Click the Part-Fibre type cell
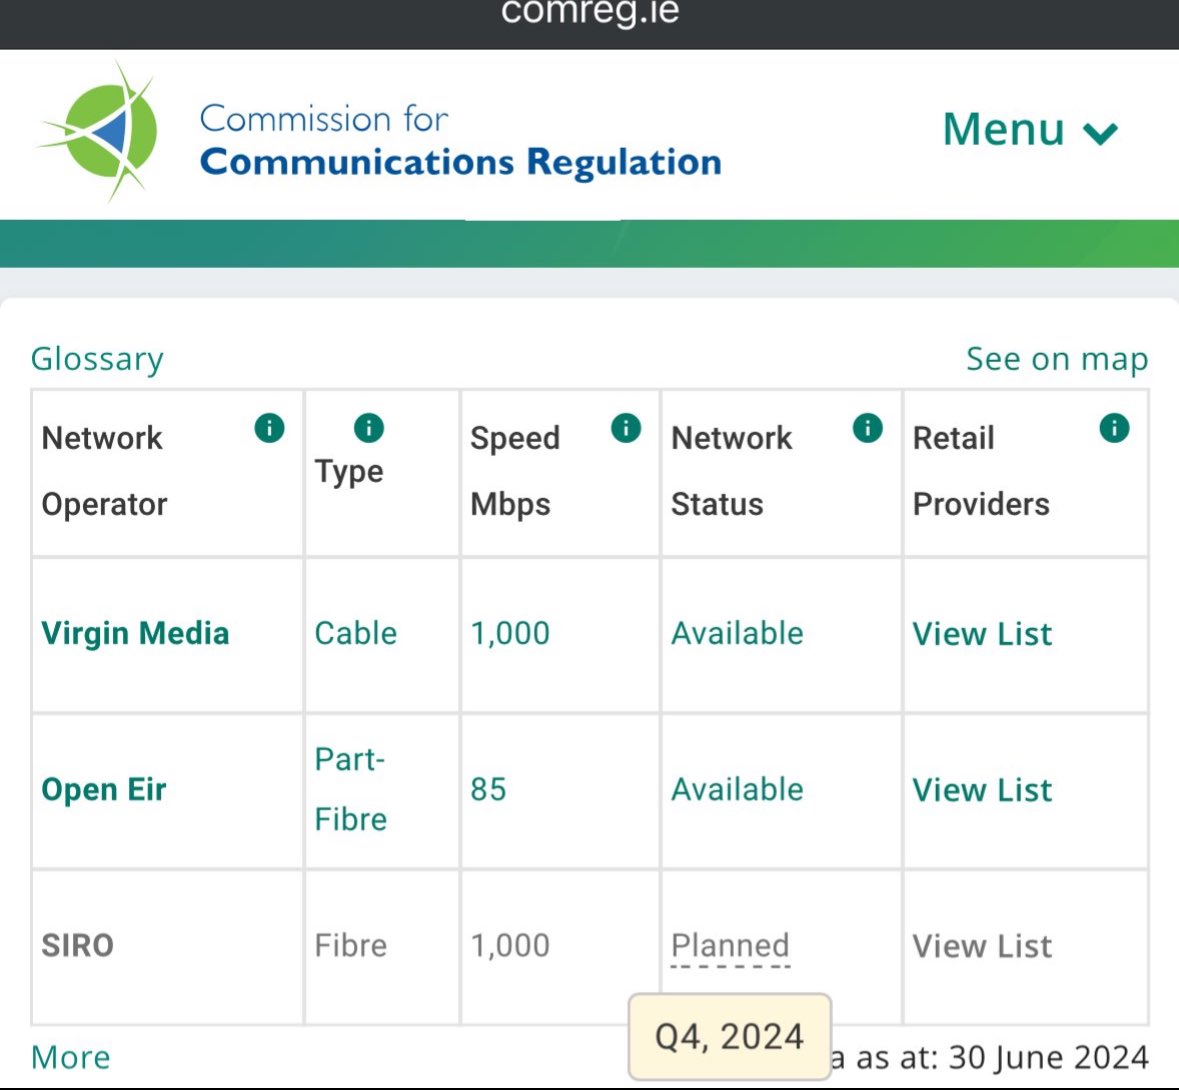This screenshot has width=1179, height=1090. (x=350, y=789)
